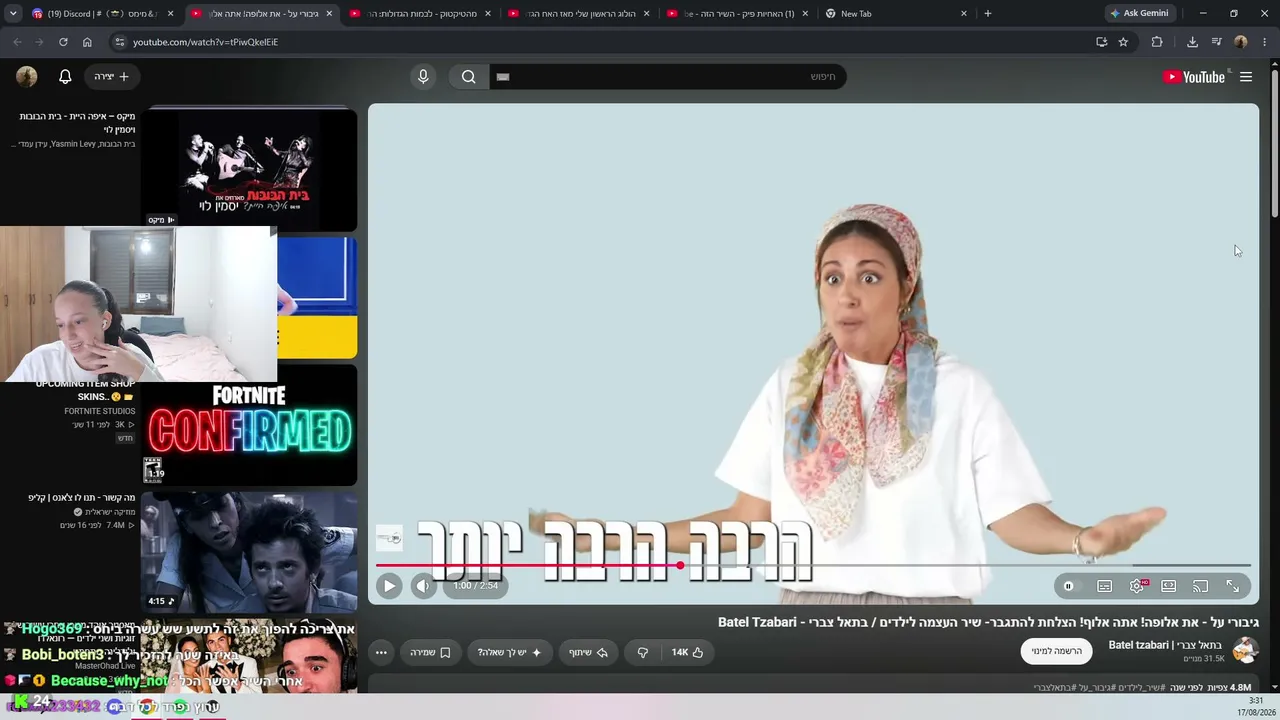Click the magnifying glass search button
This screenshot has width=1280, height=720.
pos(468,77)
